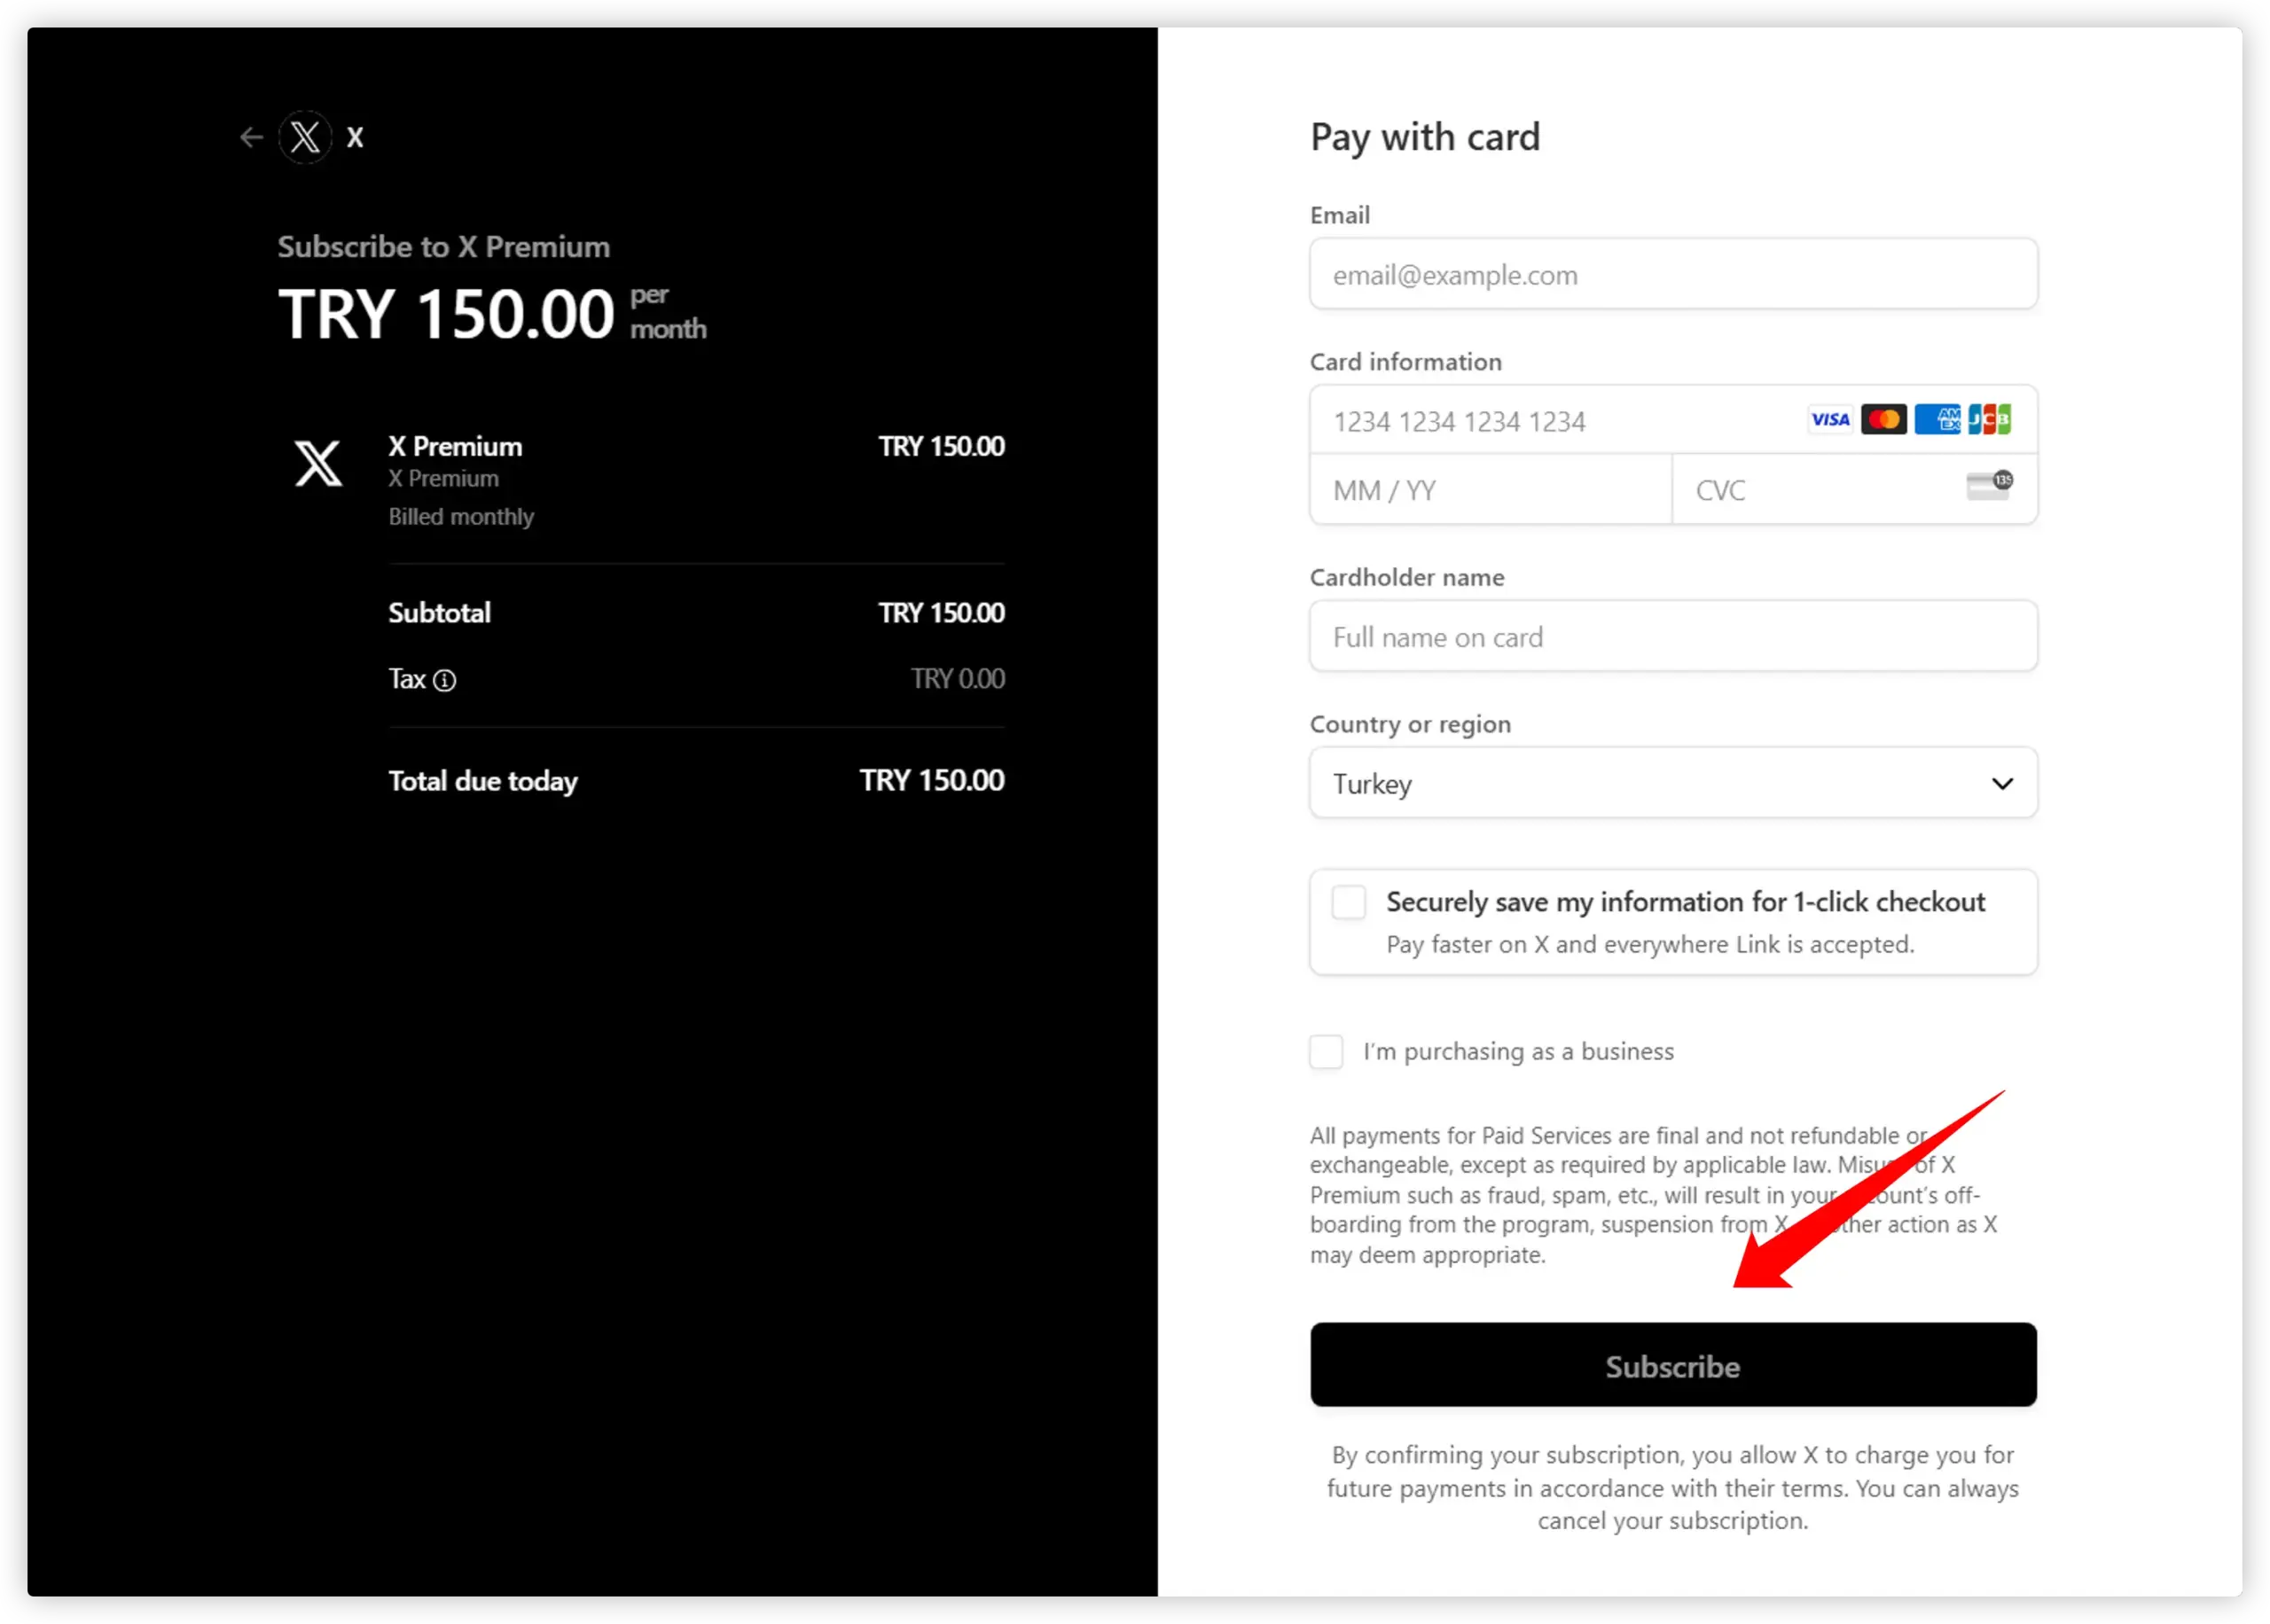Click the X Premium product logo
The image size is (2270, 1624).
tap(318, 464)
